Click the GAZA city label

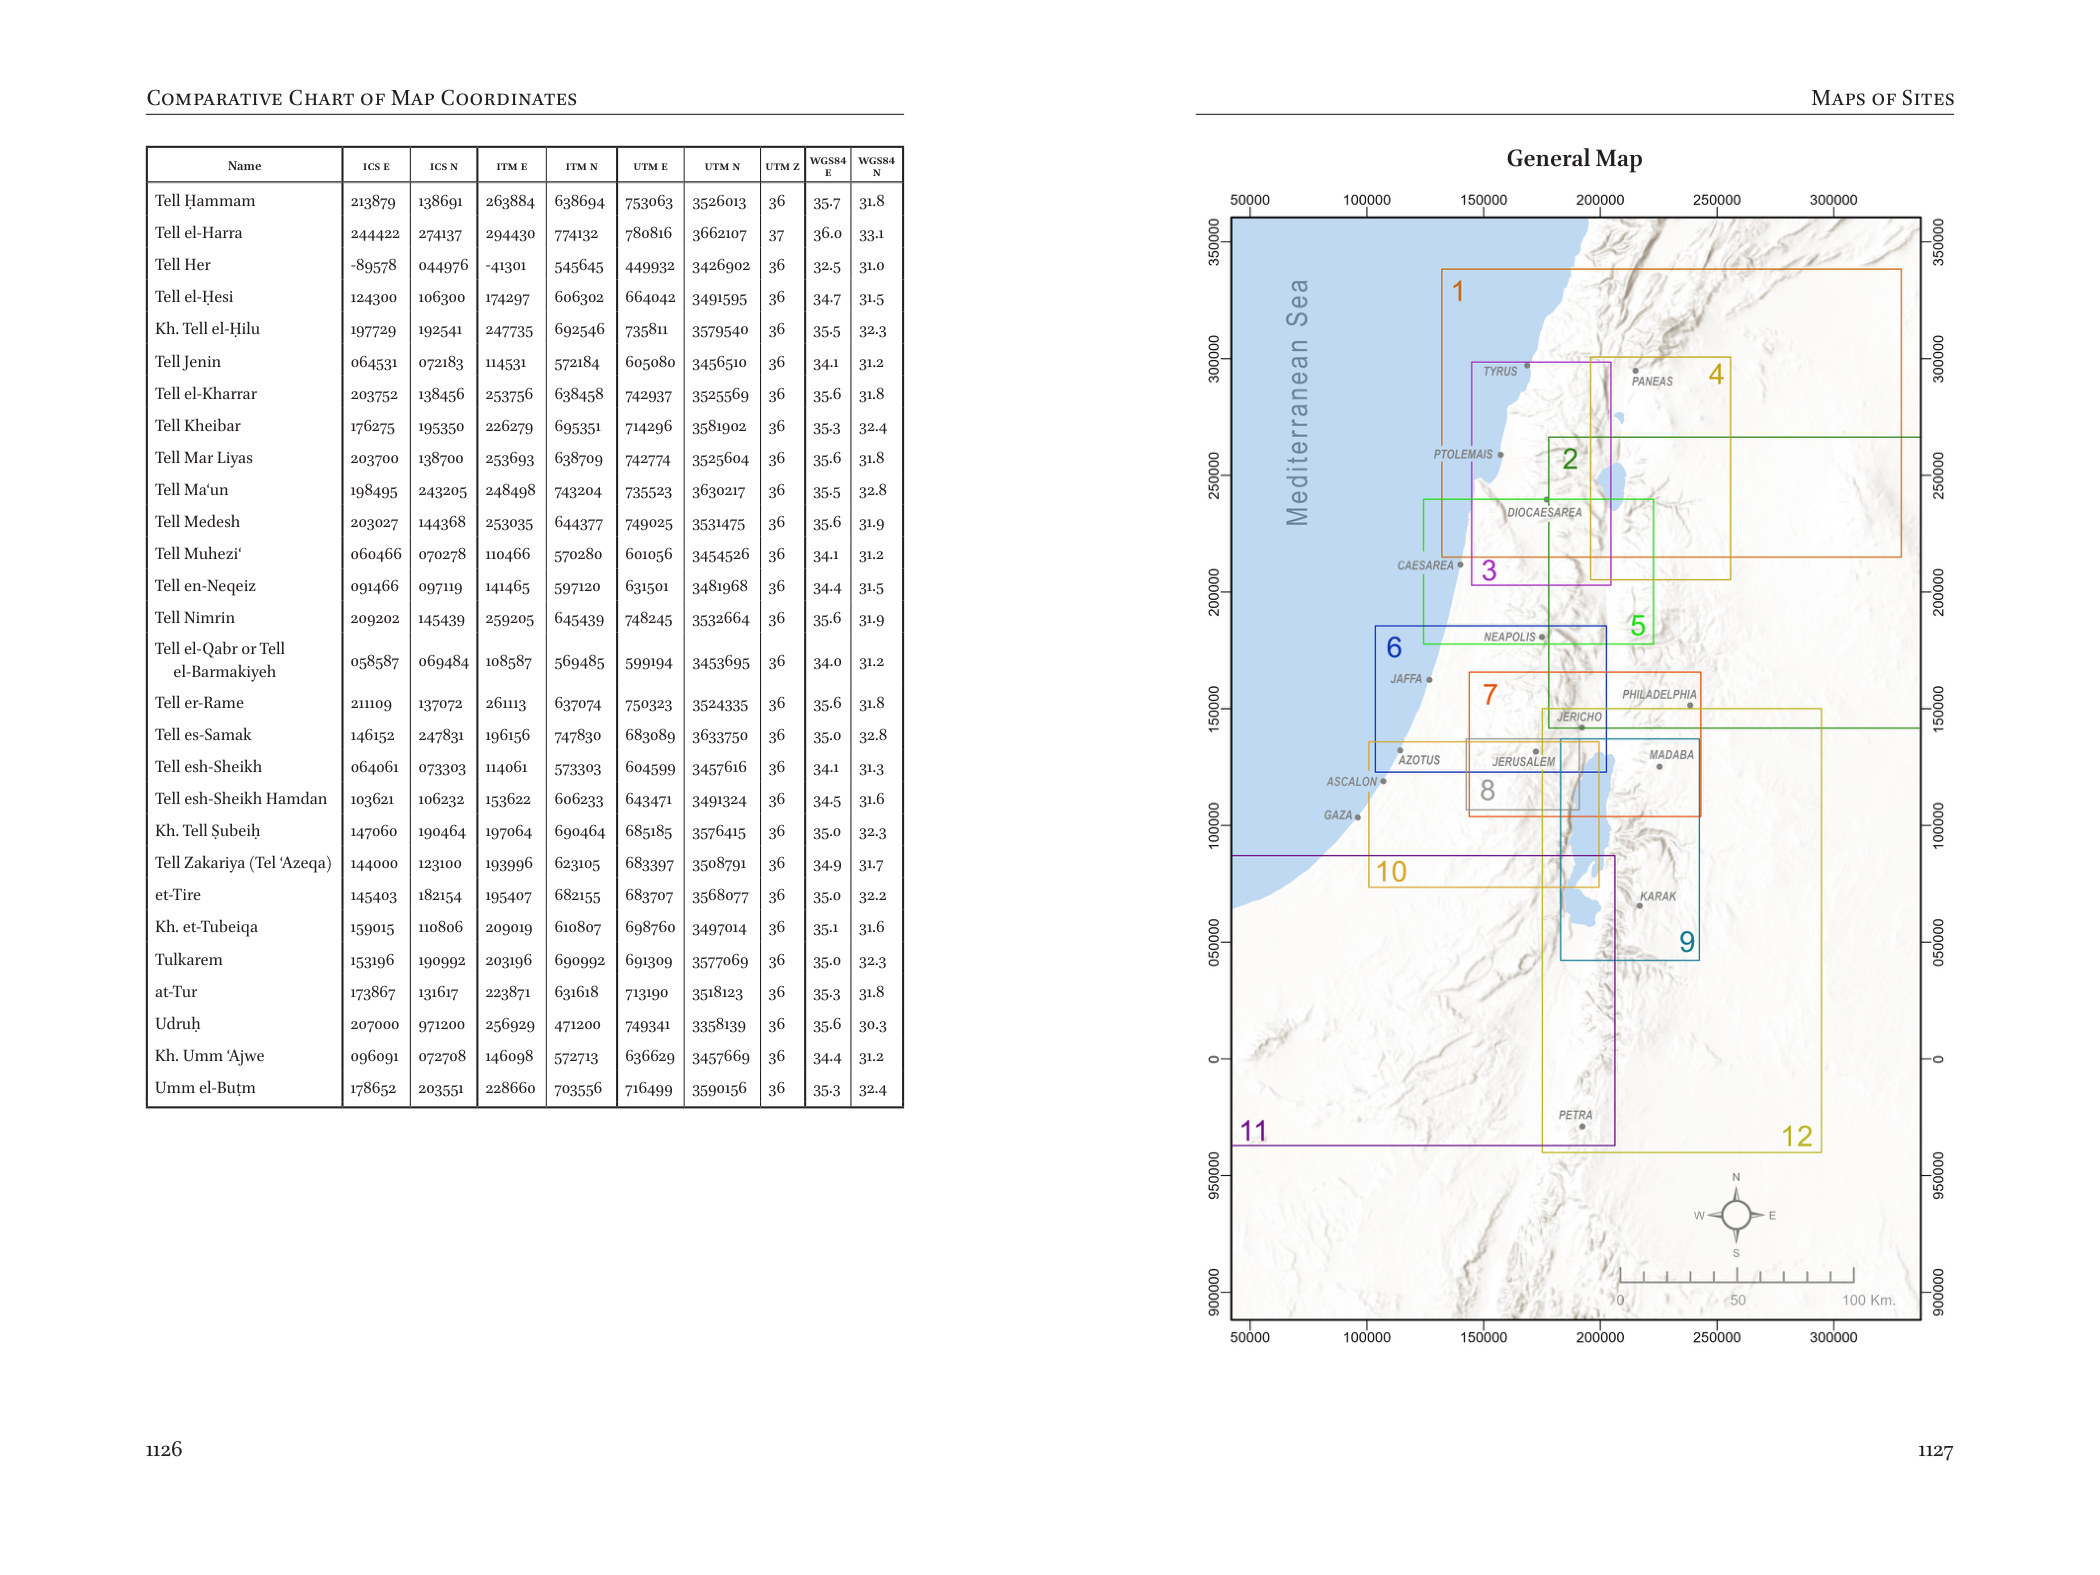click(x=1338, y=816)
